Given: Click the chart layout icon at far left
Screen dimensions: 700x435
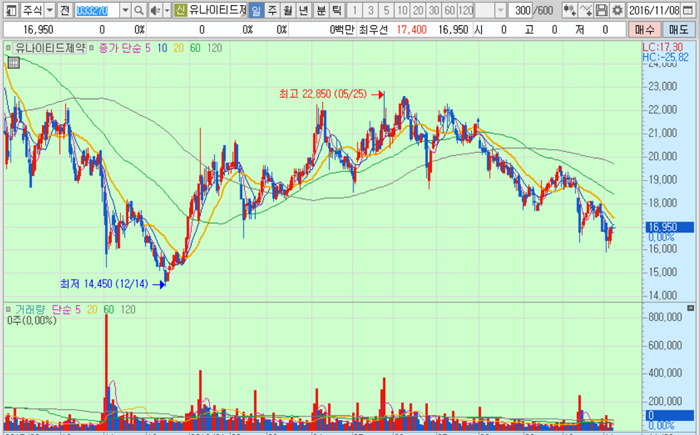Looking at the screenshot, I should click(9, 10).
